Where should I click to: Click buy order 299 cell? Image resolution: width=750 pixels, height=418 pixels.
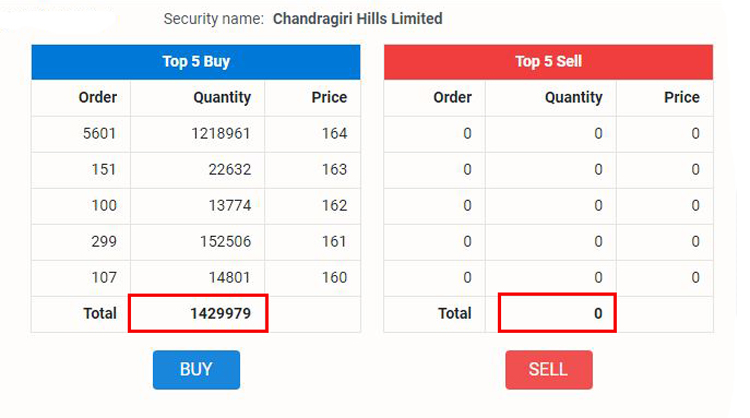(x=102, y=242)
